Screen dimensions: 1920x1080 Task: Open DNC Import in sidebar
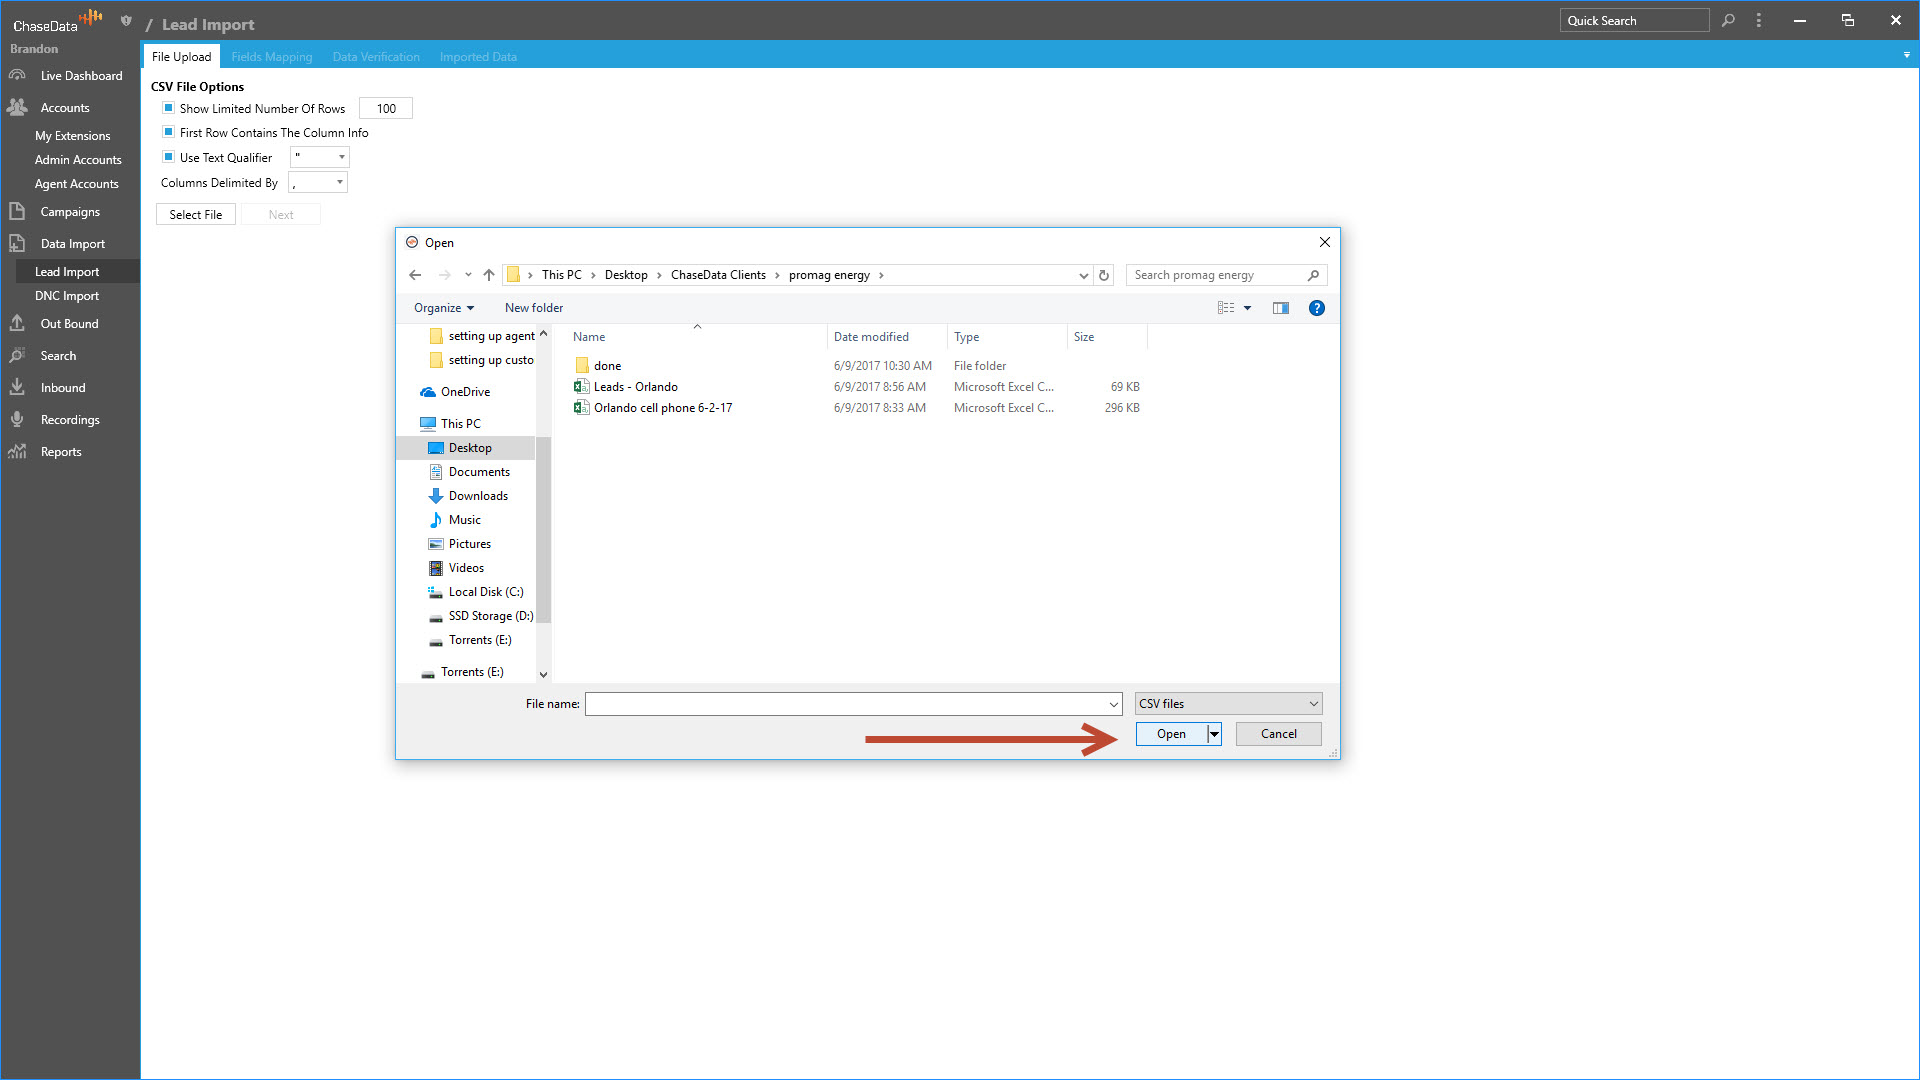click(x=67, y=296)
